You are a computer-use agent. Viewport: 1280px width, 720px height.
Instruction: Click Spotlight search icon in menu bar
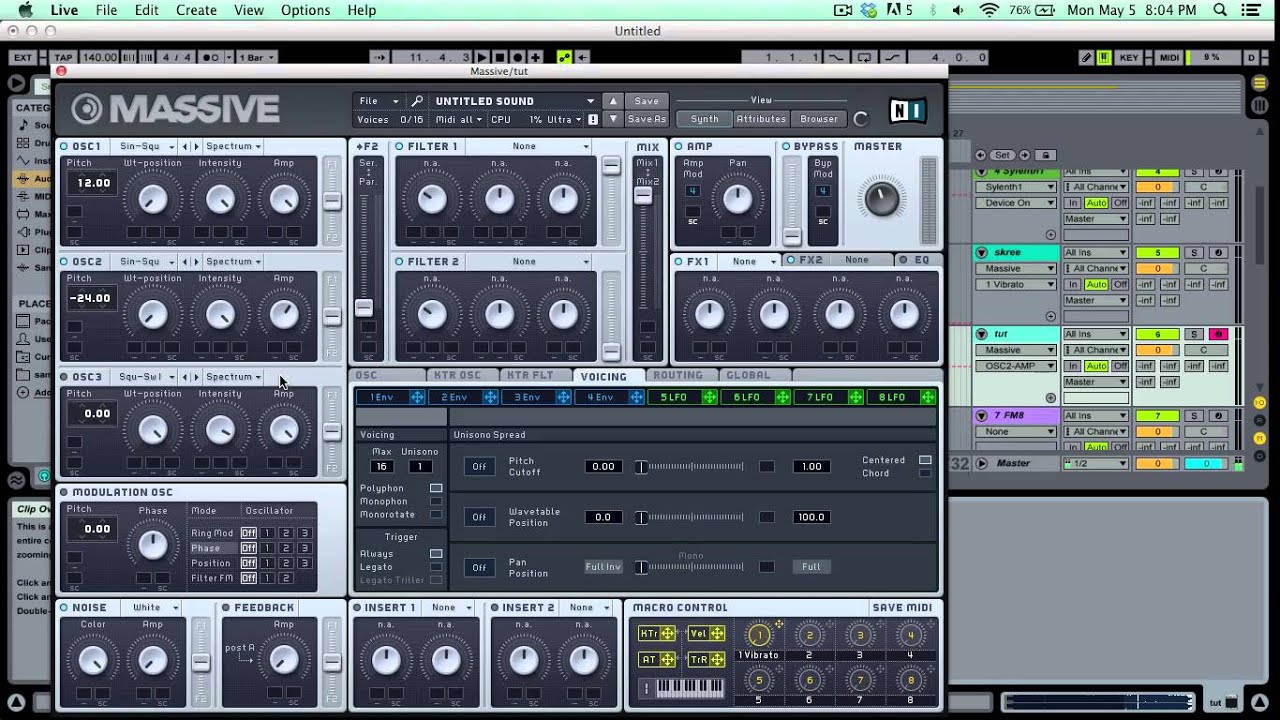point(1220,10)
